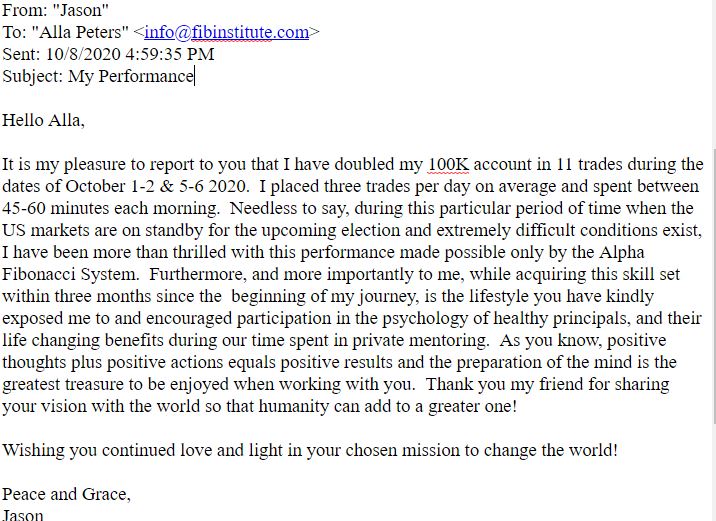Click the line starting "Wishing you continued love"
Screen dimensions: 716x521
[x=310, y=450]
